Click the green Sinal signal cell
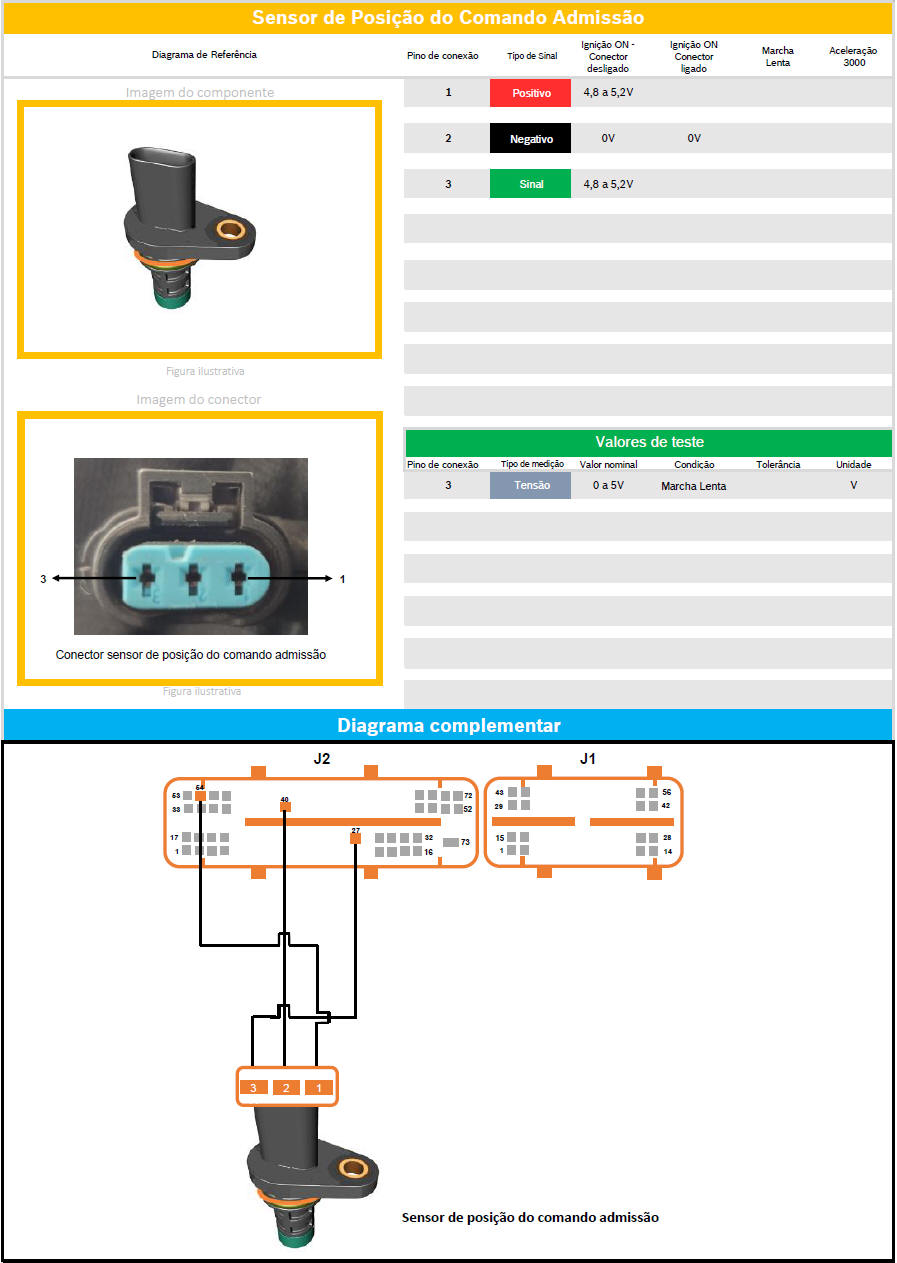 [530, 184]
